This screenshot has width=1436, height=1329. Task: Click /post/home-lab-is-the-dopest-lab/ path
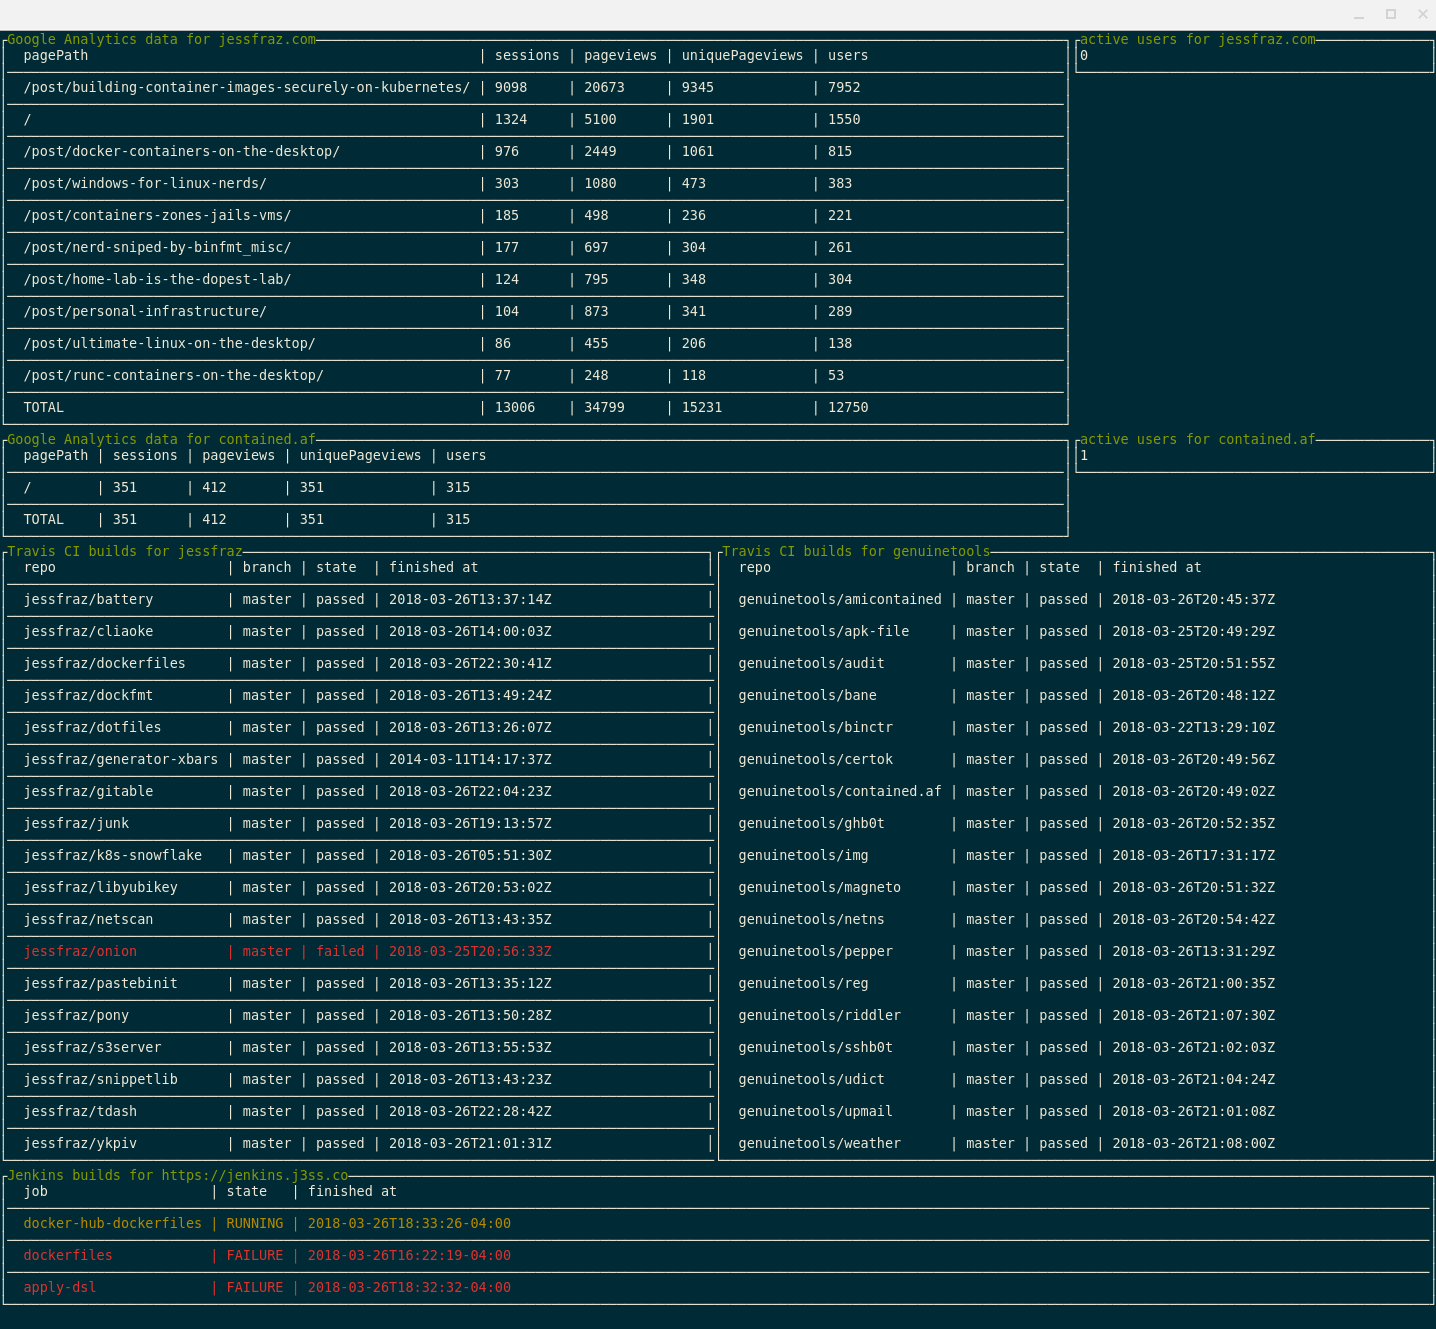tap(157, 280)
